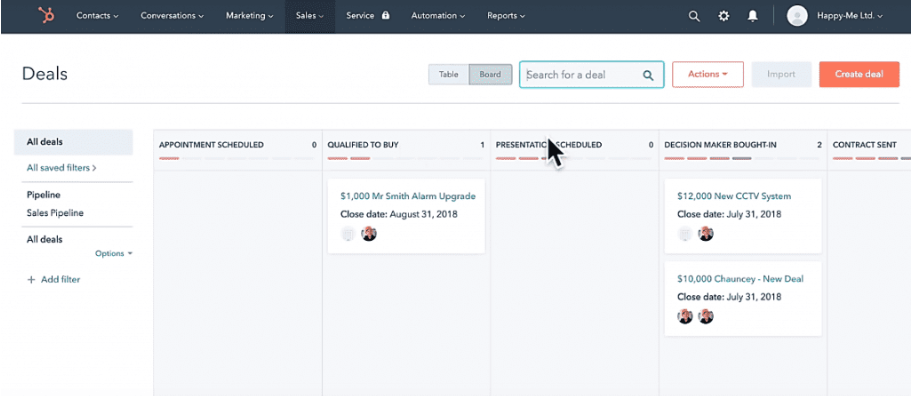Screen dimensions: 912x396
Task: Open $10,000 Chauncey - New Deal
Action: 740,279
